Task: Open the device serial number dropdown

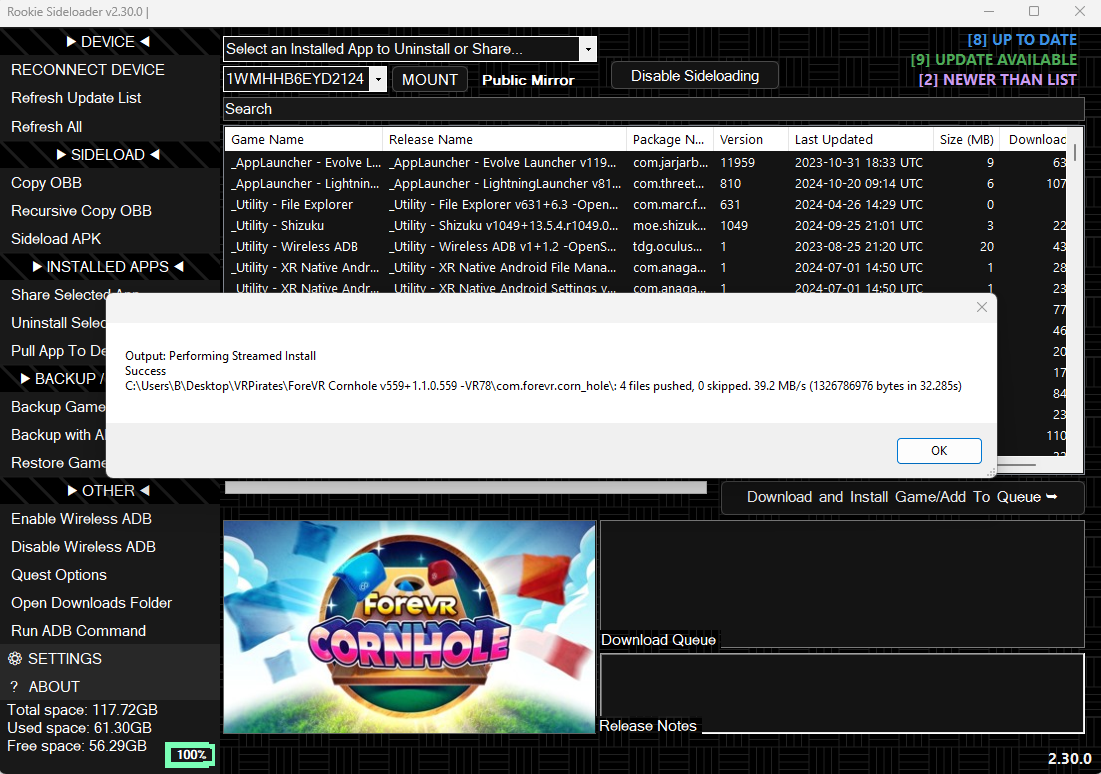Action: [377, 79]
